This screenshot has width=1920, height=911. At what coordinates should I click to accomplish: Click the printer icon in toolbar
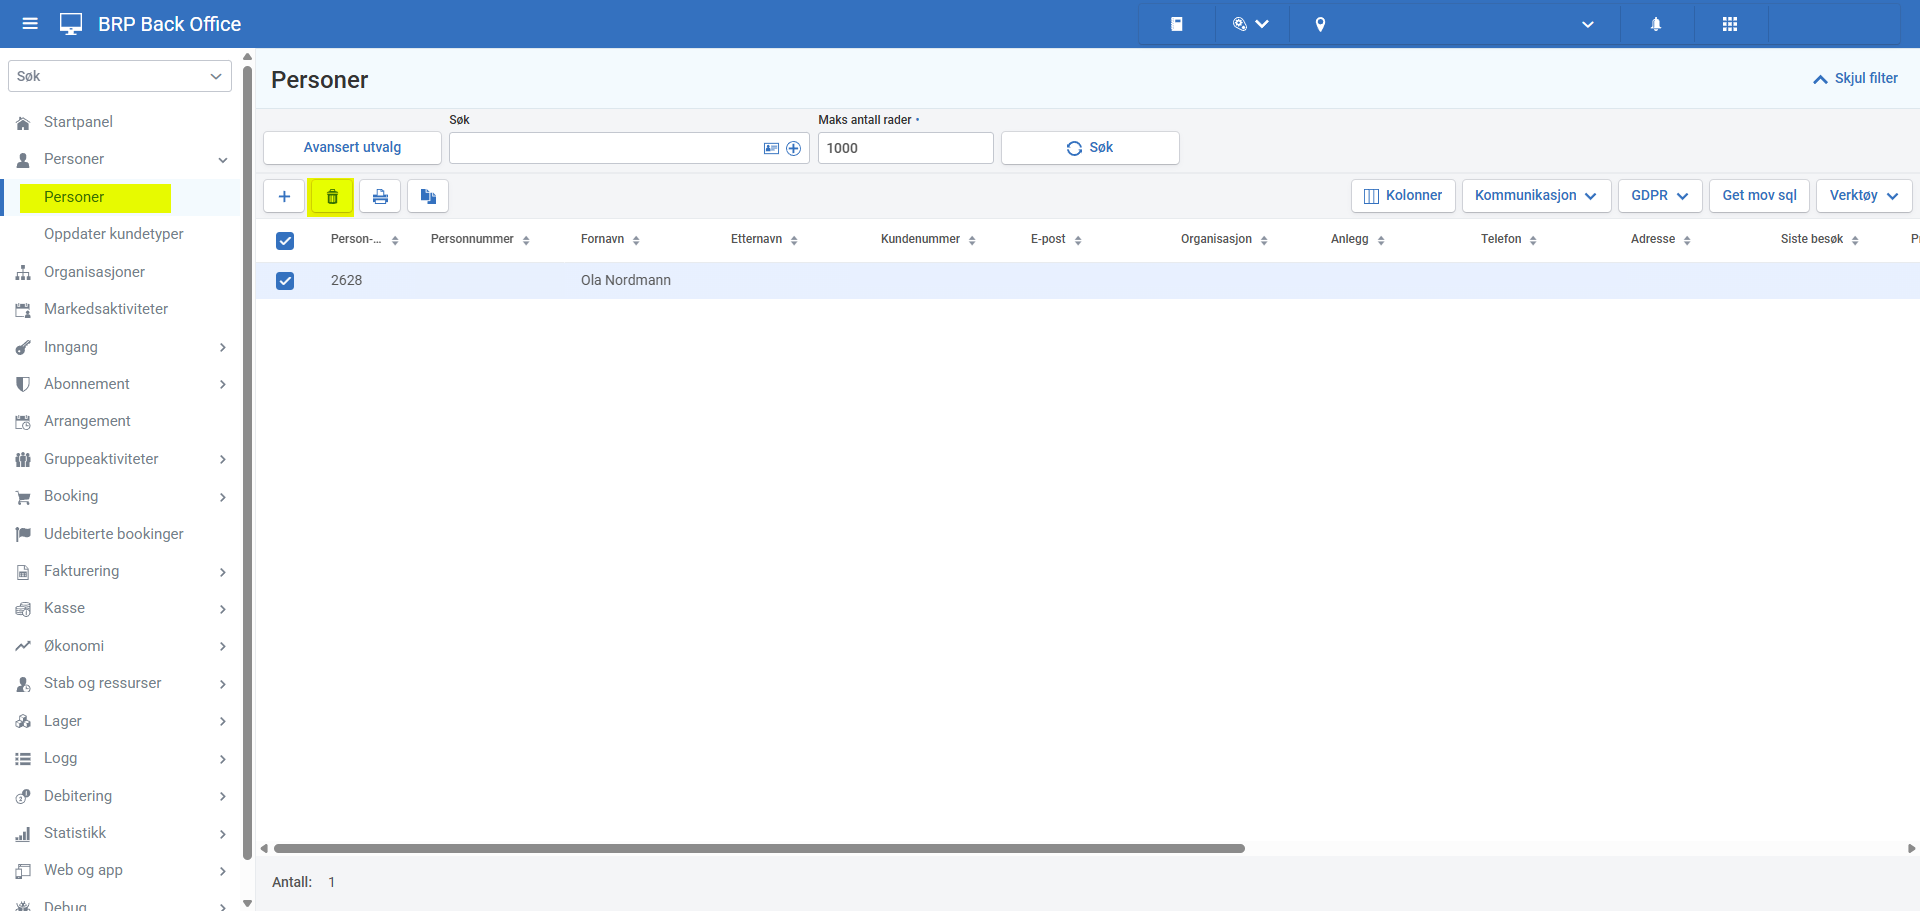380,197
